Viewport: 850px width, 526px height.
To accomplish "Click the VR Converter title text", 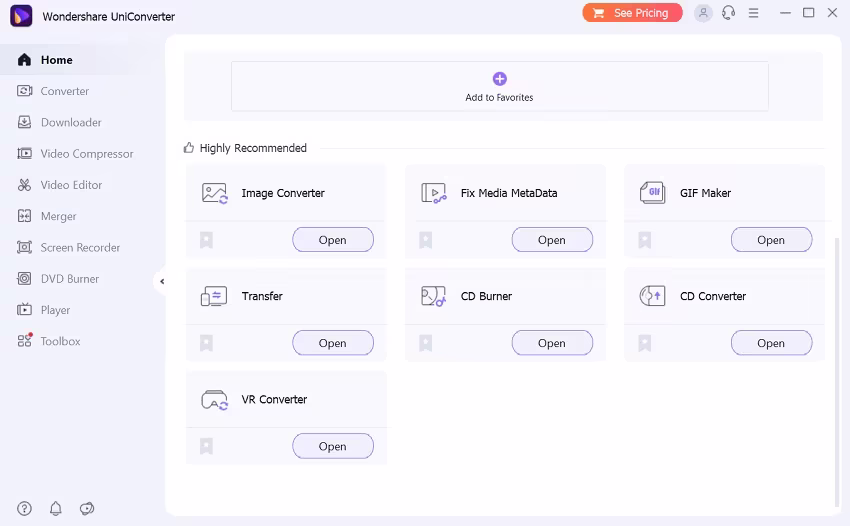I will tap(274, 400).
